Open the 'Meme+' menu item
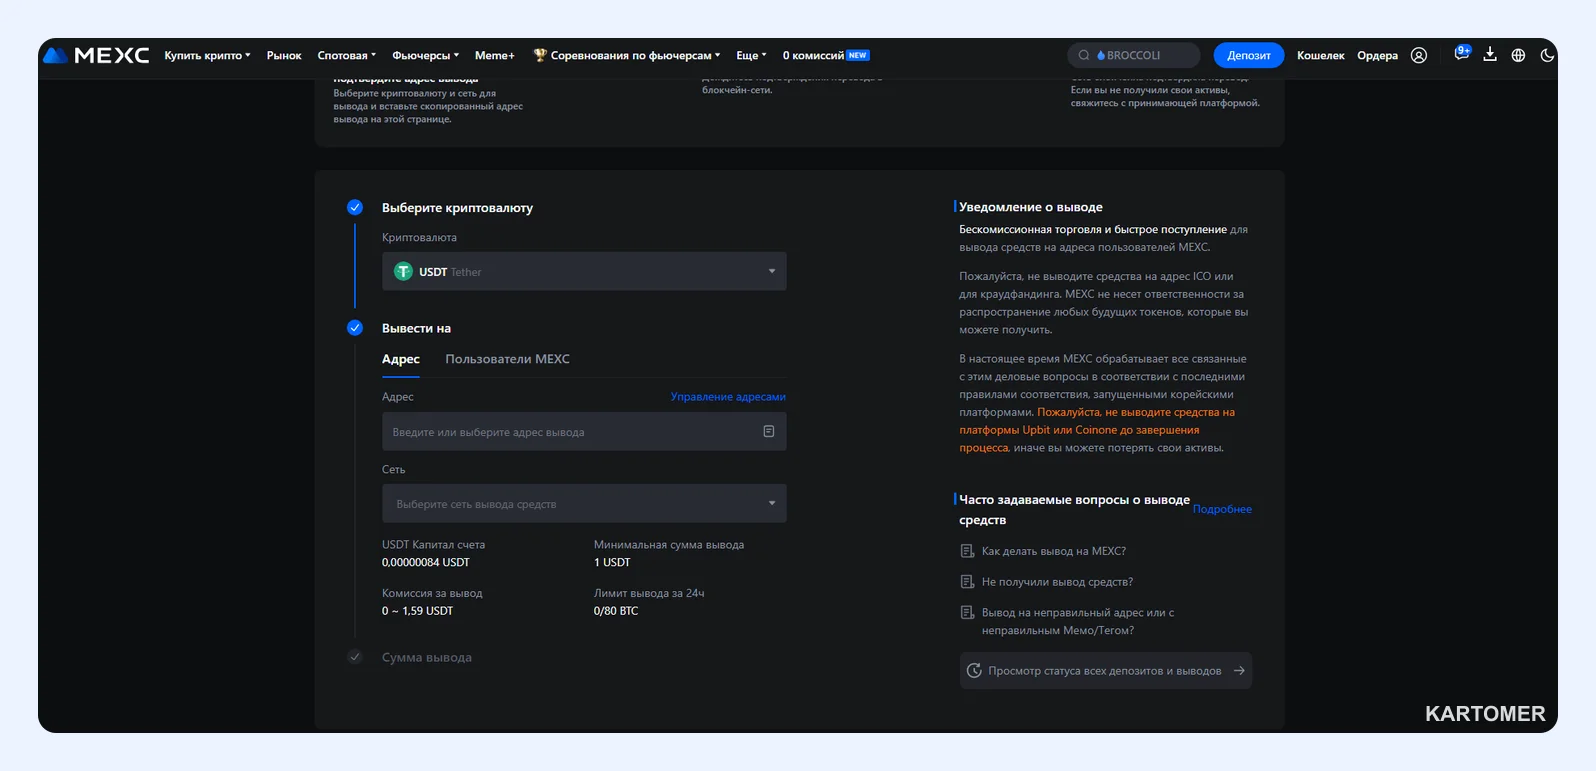The image size is (1596, 771). (x=495, y=56)
